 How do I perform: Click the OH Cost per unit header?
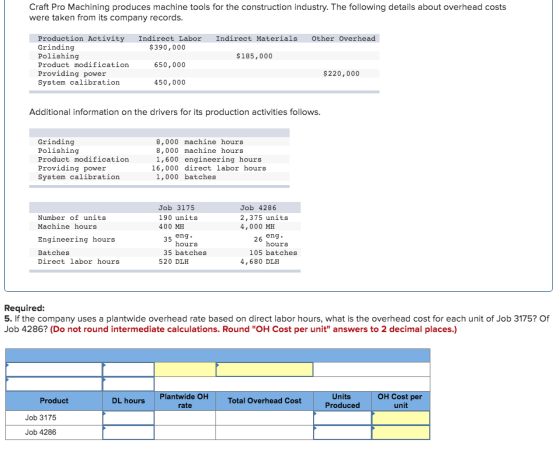point(401,401)
